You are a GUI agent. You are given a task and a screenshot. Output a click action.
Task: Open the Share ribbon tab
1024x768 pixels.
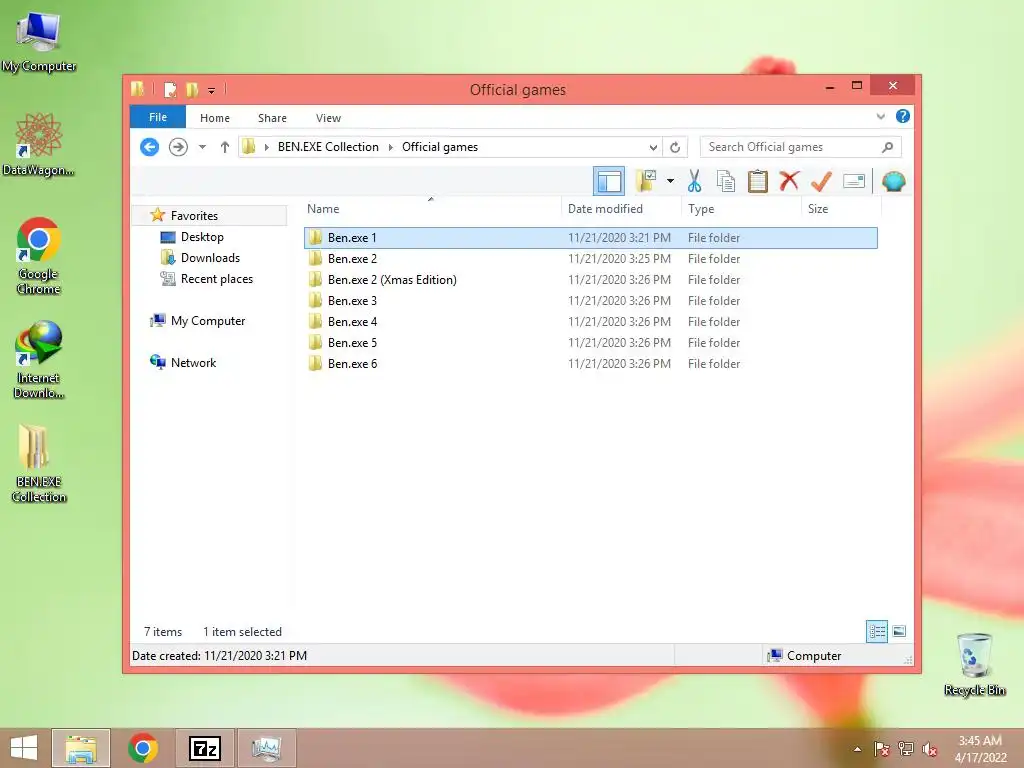[x=272, y=118]
